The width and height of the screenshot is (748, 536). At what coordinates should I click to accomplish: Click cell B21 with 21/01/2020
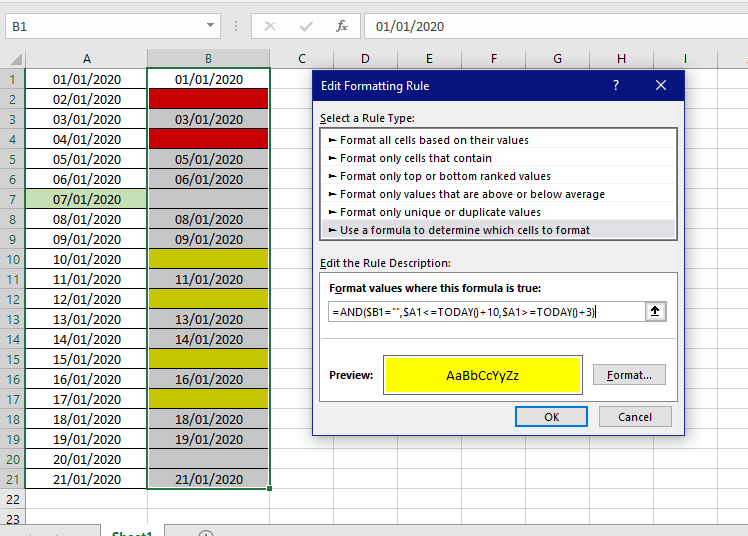tap(208, 479)
